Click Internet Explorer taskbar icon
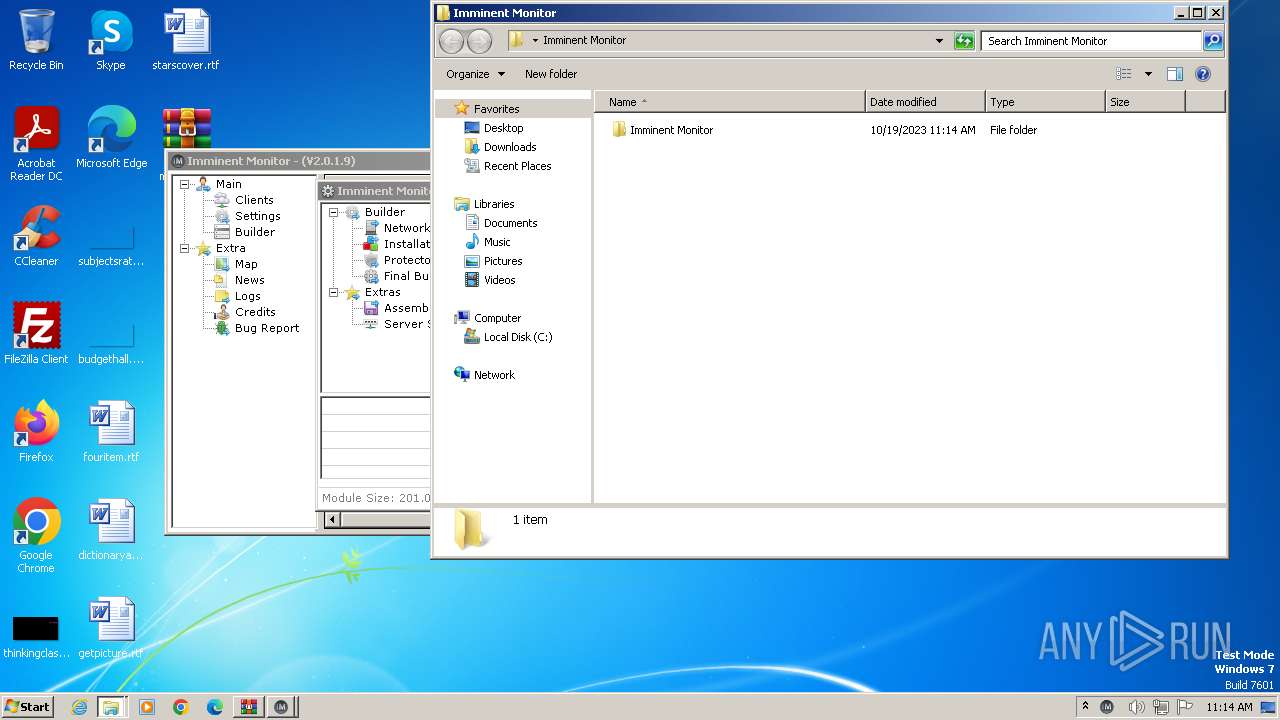Viewport: 1280px width, 720px height. (80, 707)
